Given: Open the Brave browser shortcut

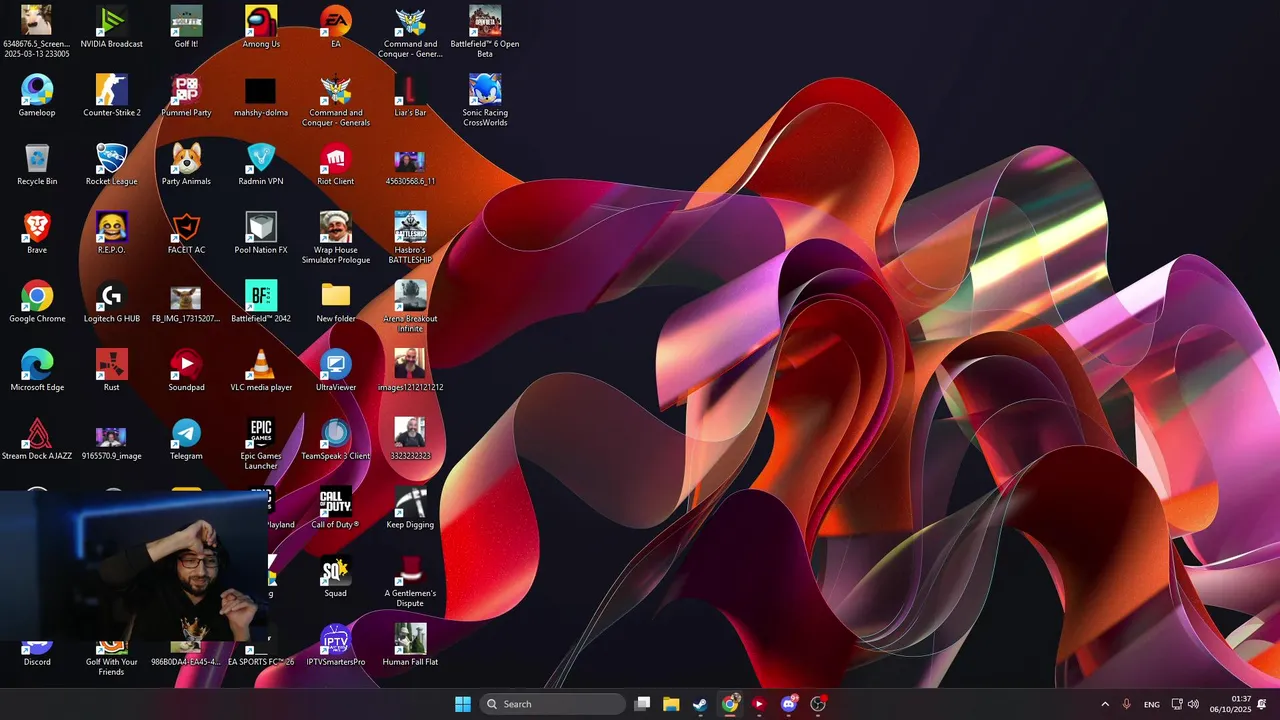Looking at the screenshot, I should pyautogui.click(x=37, y=233).
